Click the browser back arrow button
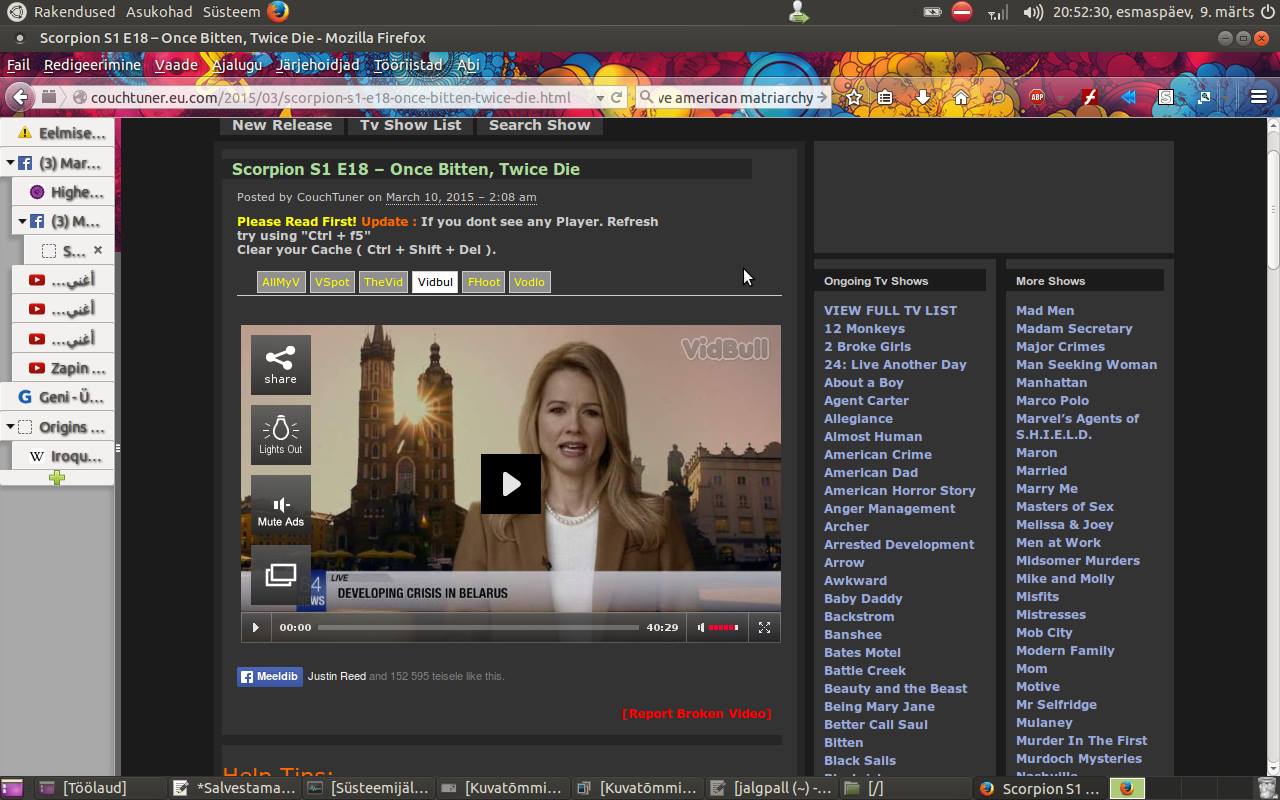Image resolution: width=1280 pixels, height=800 pixels. pyautogui.click(x=19, y=97)
